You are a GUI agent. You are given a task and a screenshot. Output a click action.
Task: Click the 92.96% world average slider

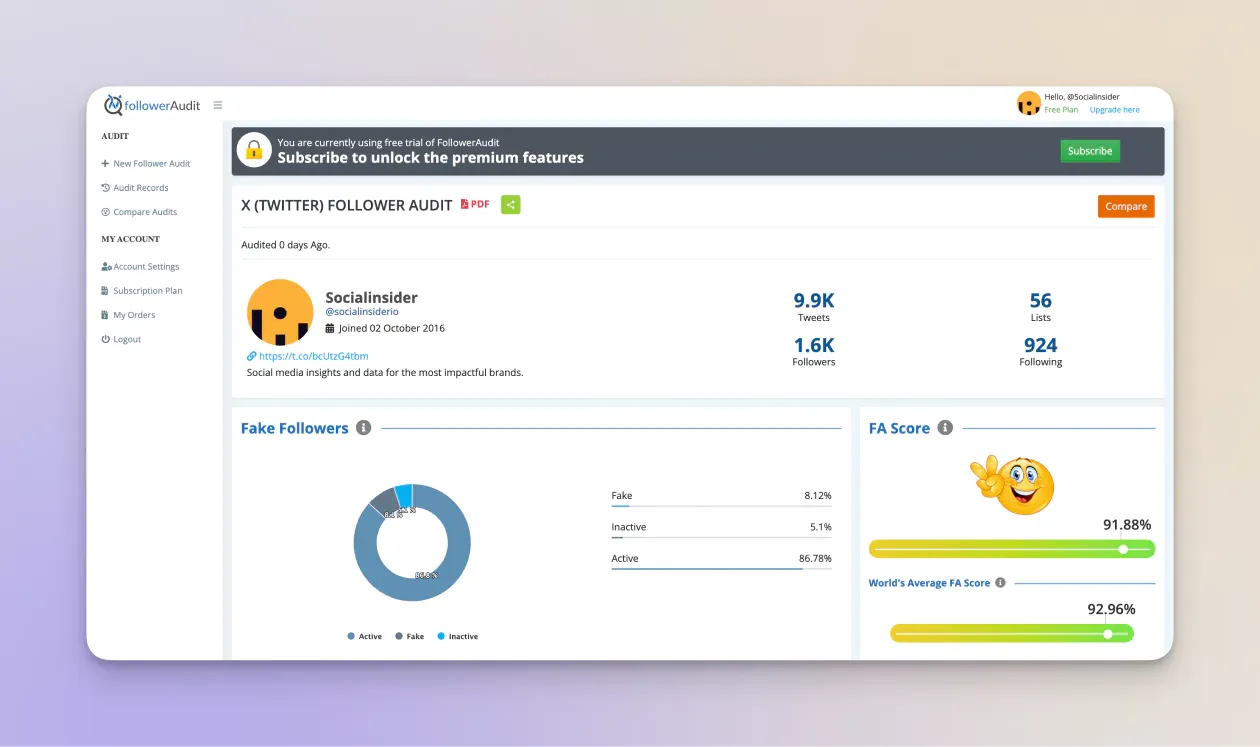tap(1012, 633)
